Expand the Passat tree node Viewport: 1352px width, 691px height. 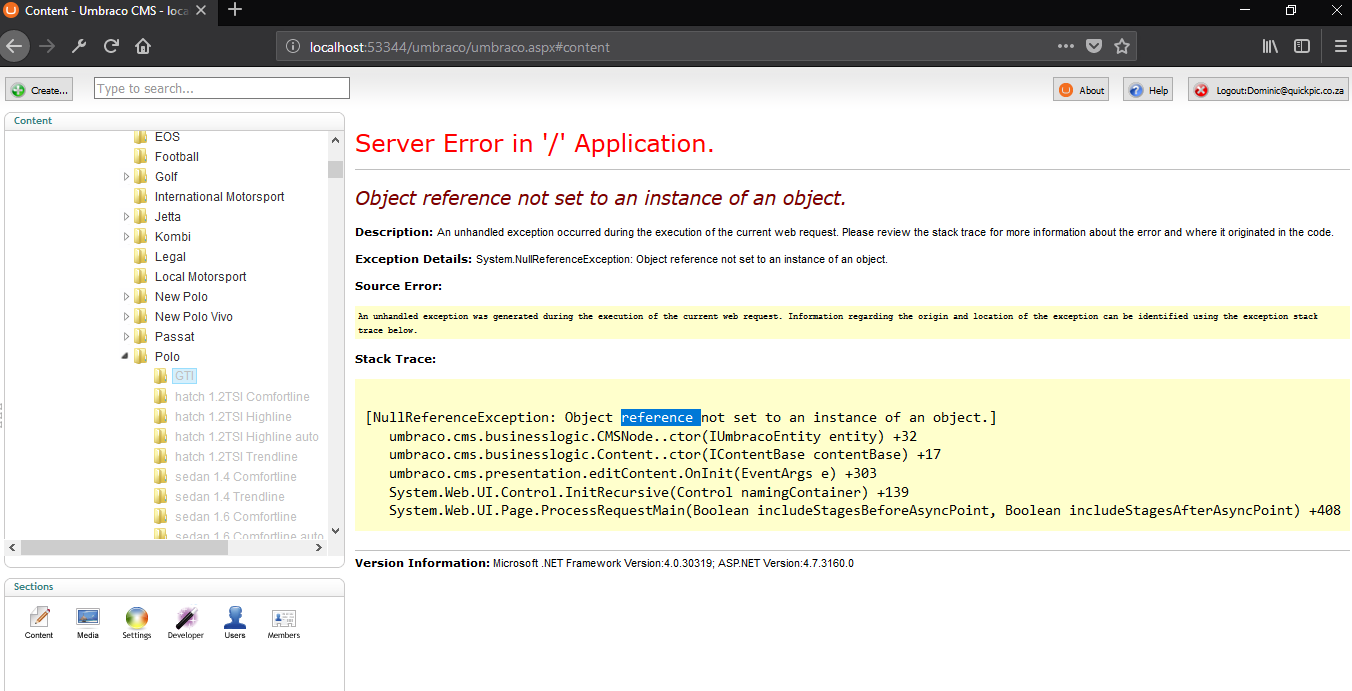pyautogui.click(x=127, y=336)
